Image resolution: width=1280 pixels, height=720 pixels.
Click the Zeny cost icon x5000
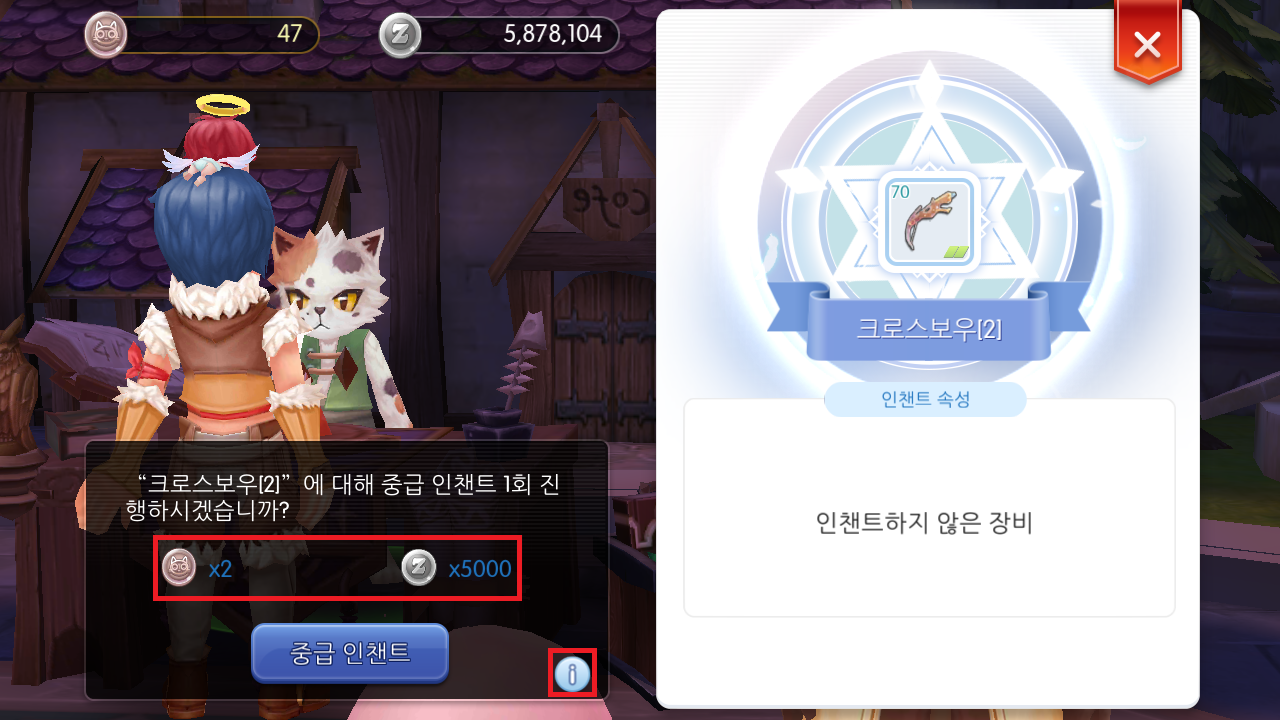(418, 569)
